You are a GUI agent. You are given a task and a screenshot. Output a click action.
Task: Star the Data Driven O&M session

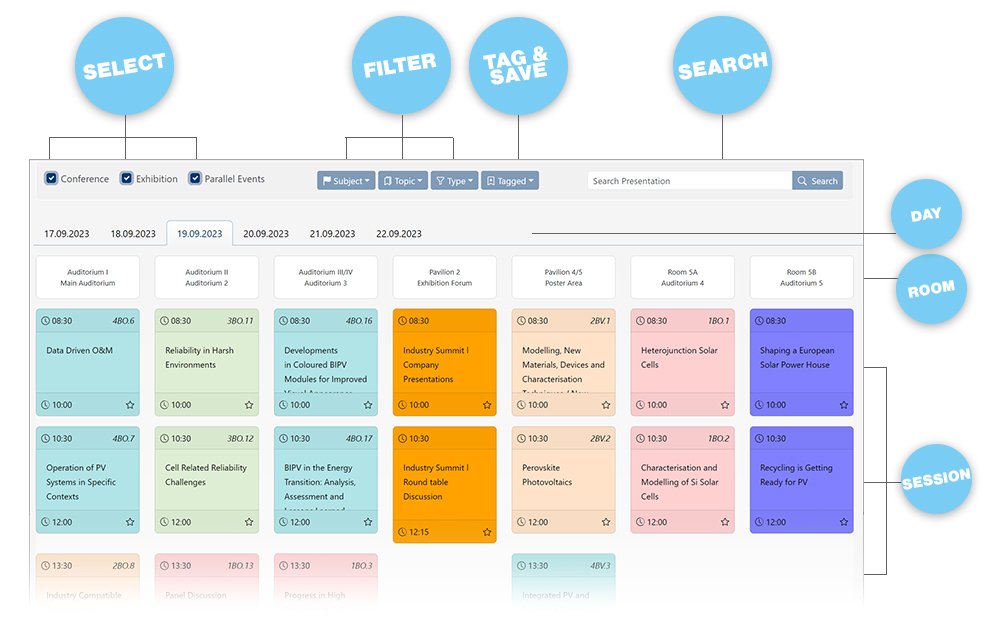tap(130, 405)
